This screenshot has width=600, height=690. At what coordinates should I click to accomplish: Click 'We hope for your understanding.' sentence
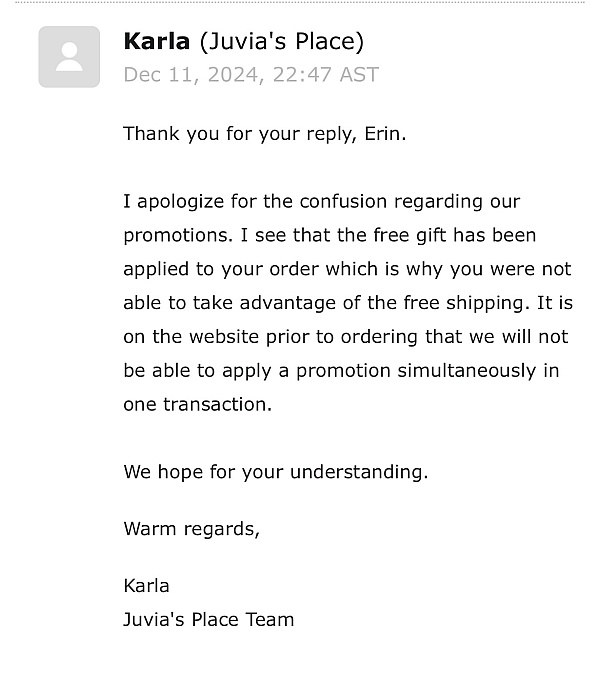click(276, 472)
